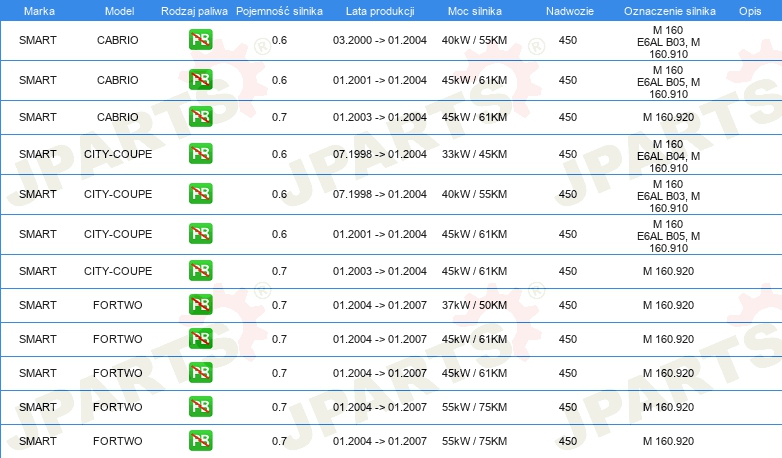This screenshot has width=782, height=458.
Task: Sort by Rodzaj paliwa header
Action: click(x=194, y=11)
